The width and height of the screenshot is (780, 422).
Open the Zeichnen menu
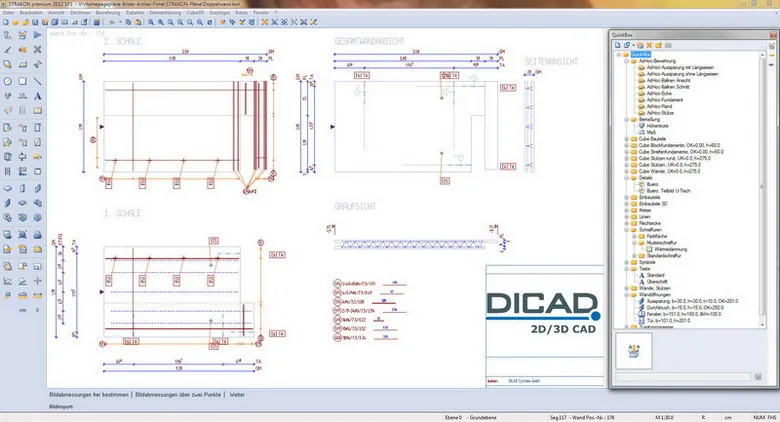(80, 12)
